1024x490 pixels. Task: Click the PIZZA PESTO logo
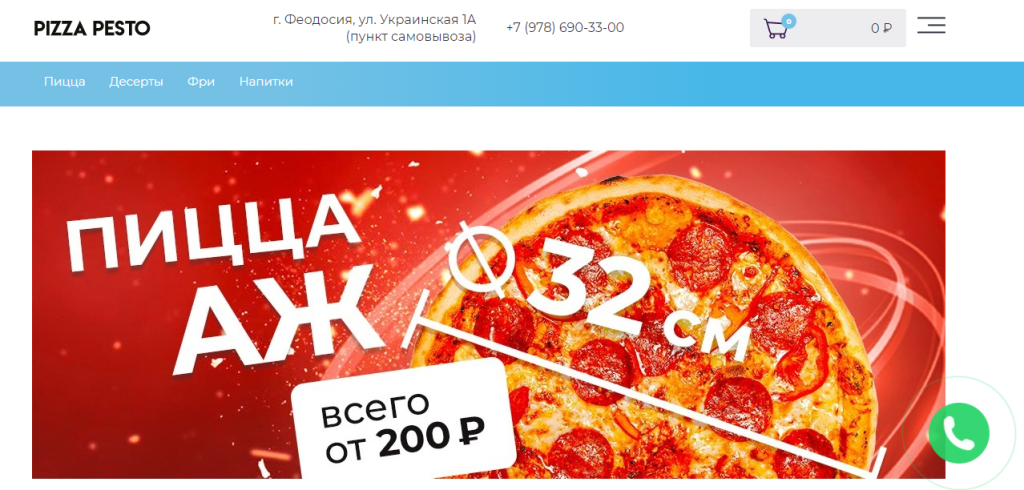coord(92,28)
